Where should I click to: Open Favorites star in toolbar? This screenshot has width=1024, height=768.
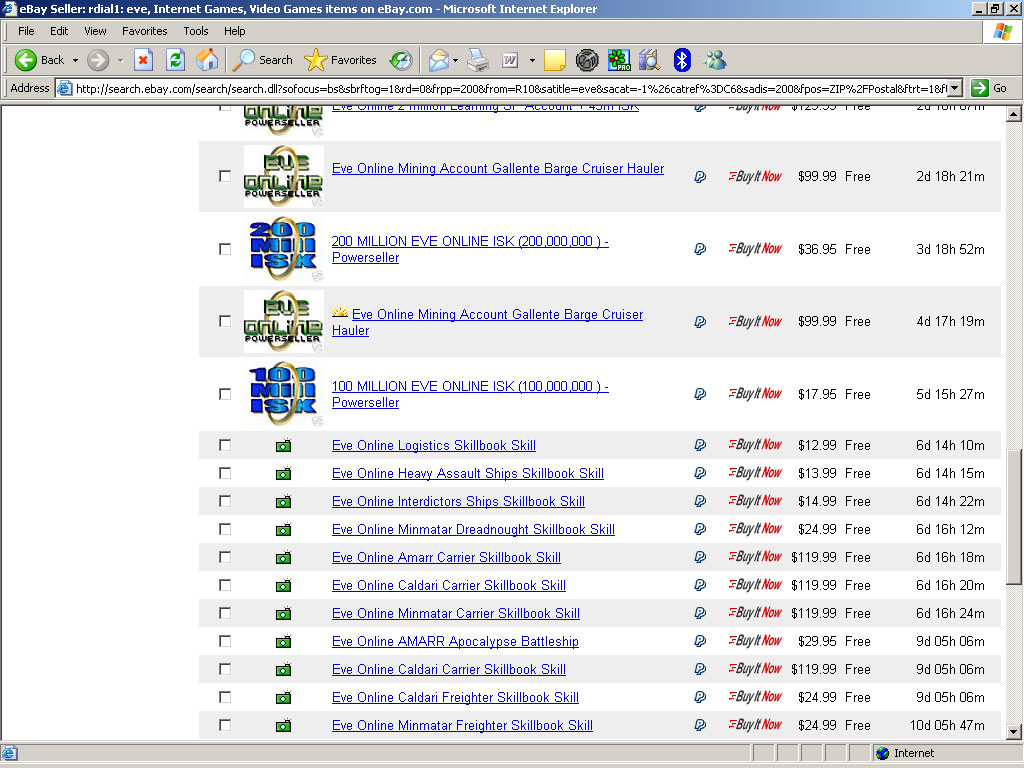315,60
